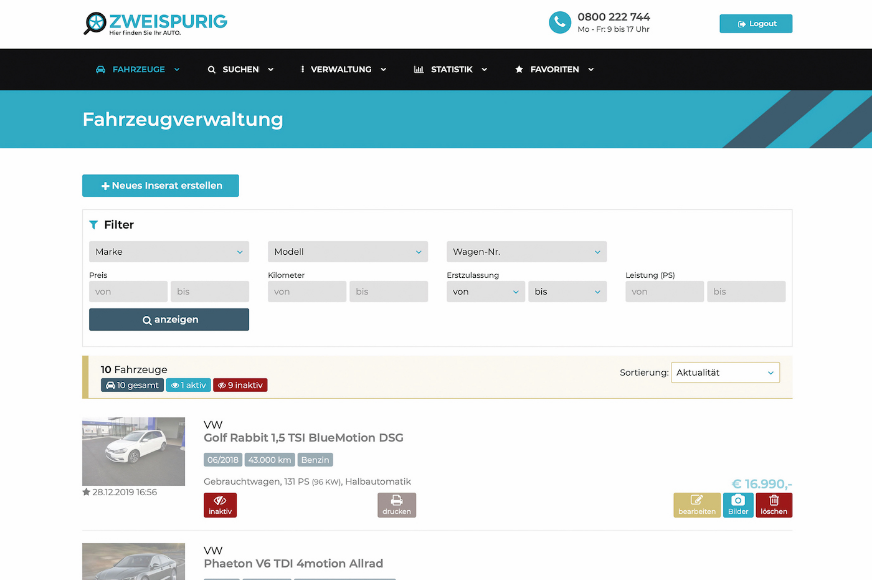
Task: Focus the Leistung (PS) bis field
Action: click(746, 291)
